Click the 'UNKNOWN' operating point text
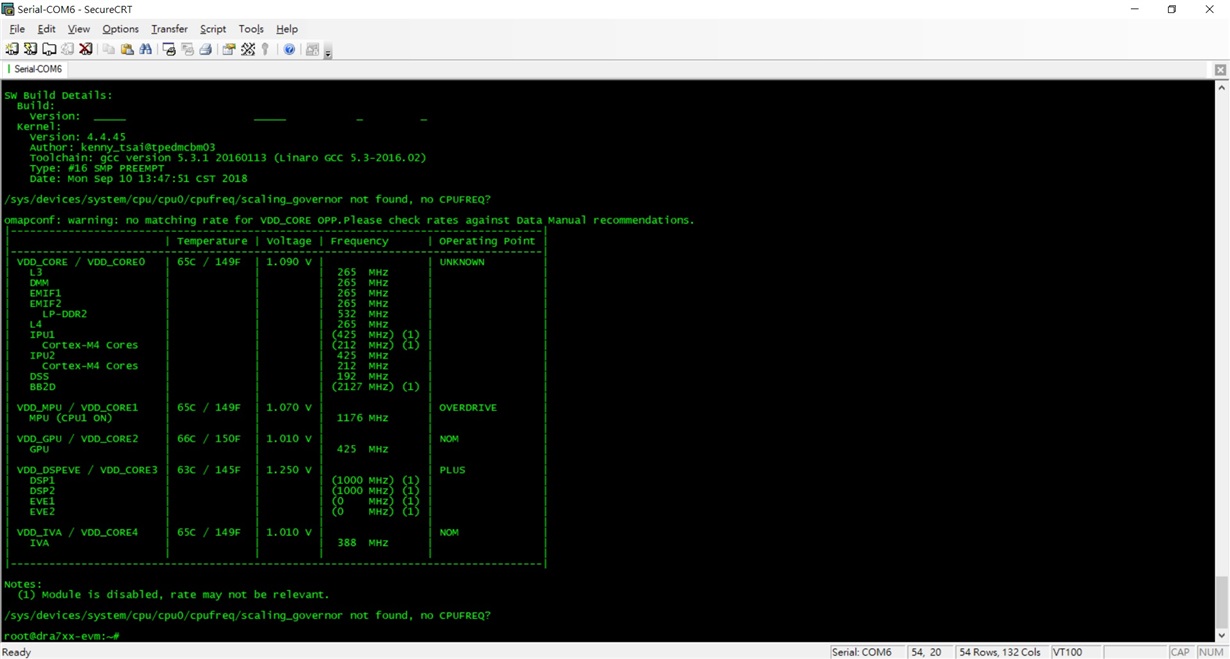 pyautogui.click(x=462, y=262)
